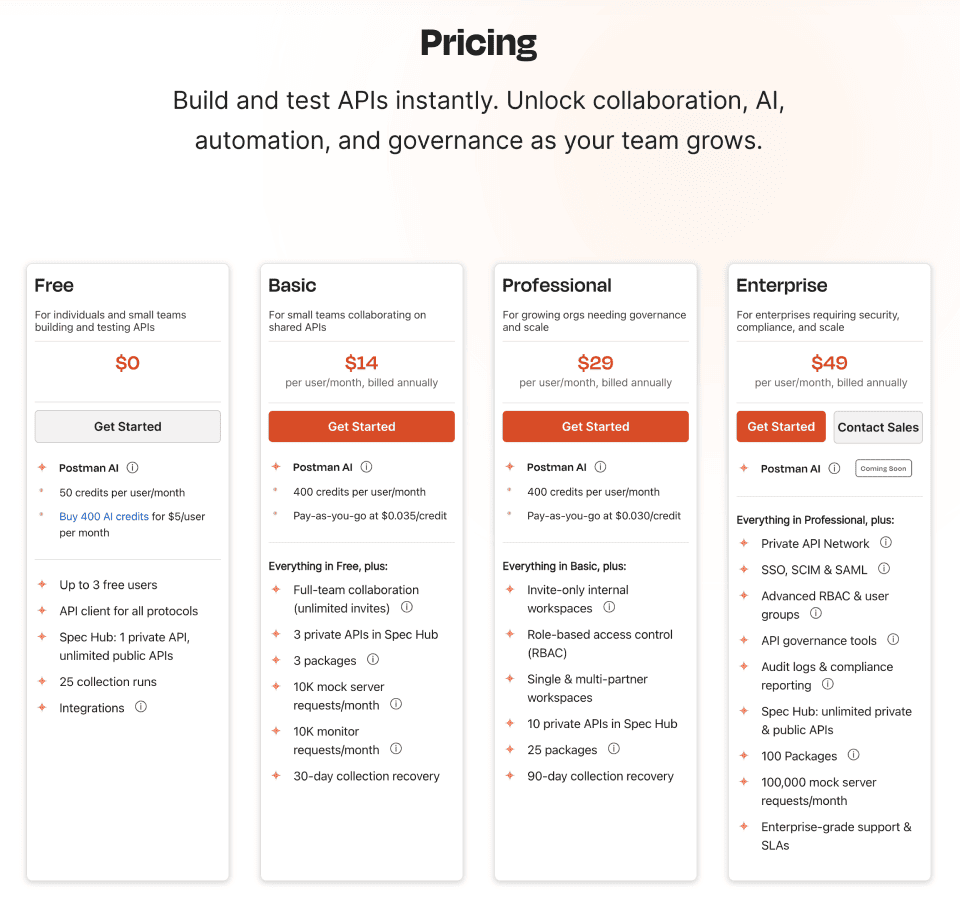Click info icon beside 10K monitor requests/month
This screenshot has height=906, width=960.
click(396, 749)
